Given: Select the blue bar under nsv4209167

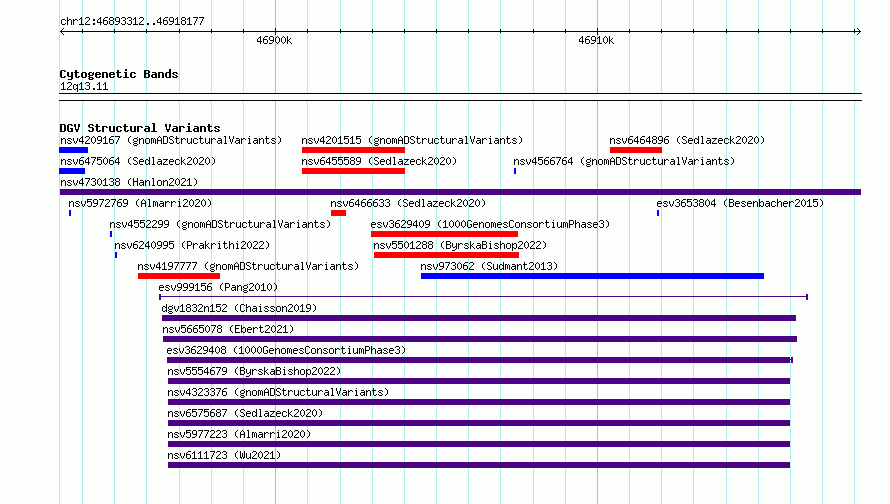Looking at the screenshot, I should pos(73,150).
